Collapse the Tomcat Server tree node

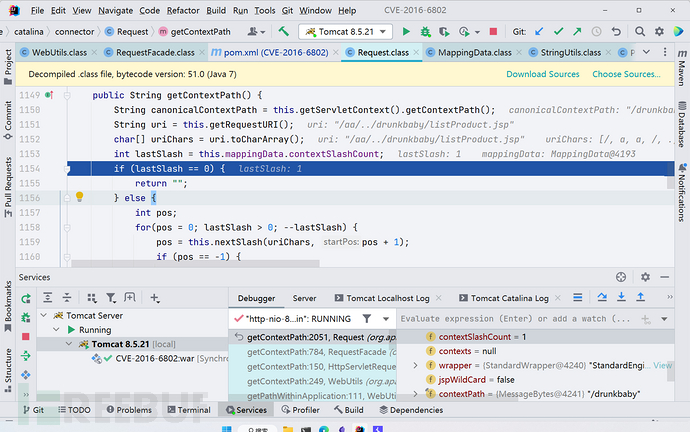pos(44,315)
